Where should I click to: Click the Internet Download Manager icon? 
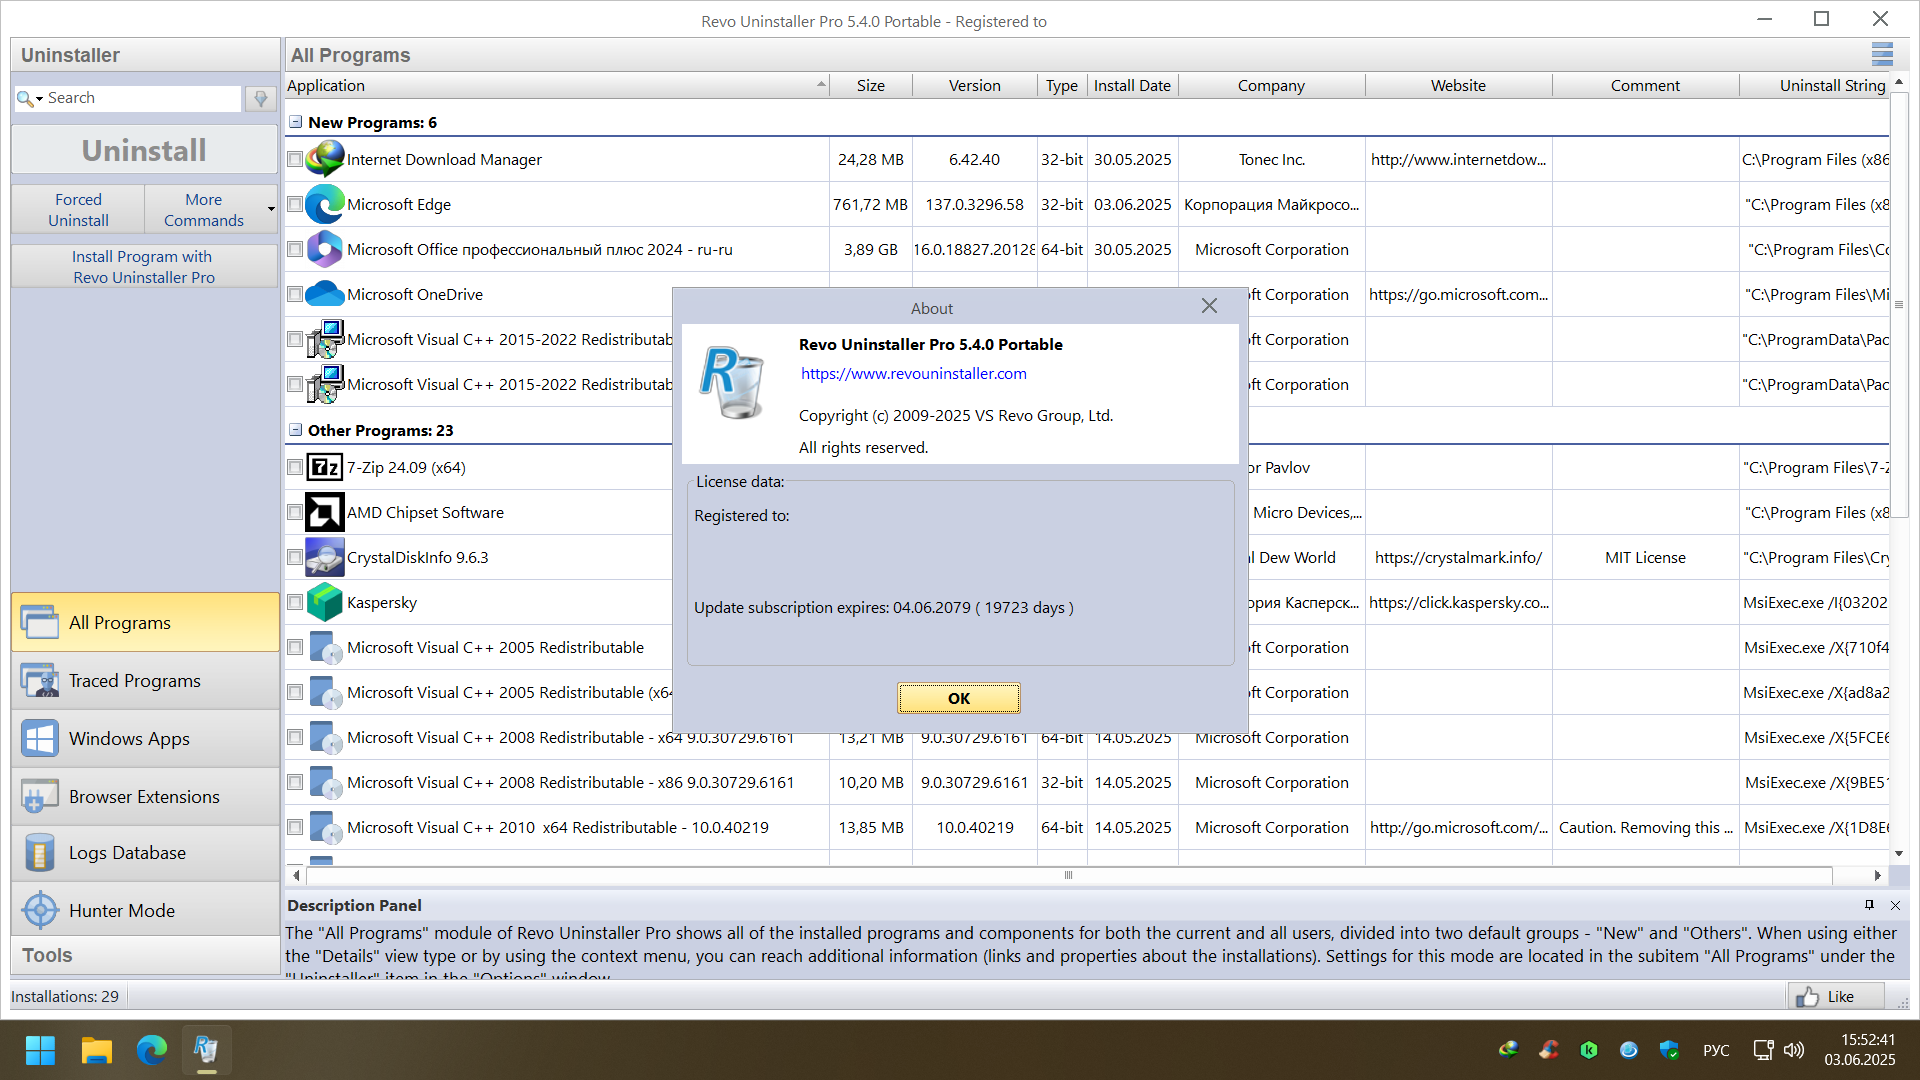(325, 159)
